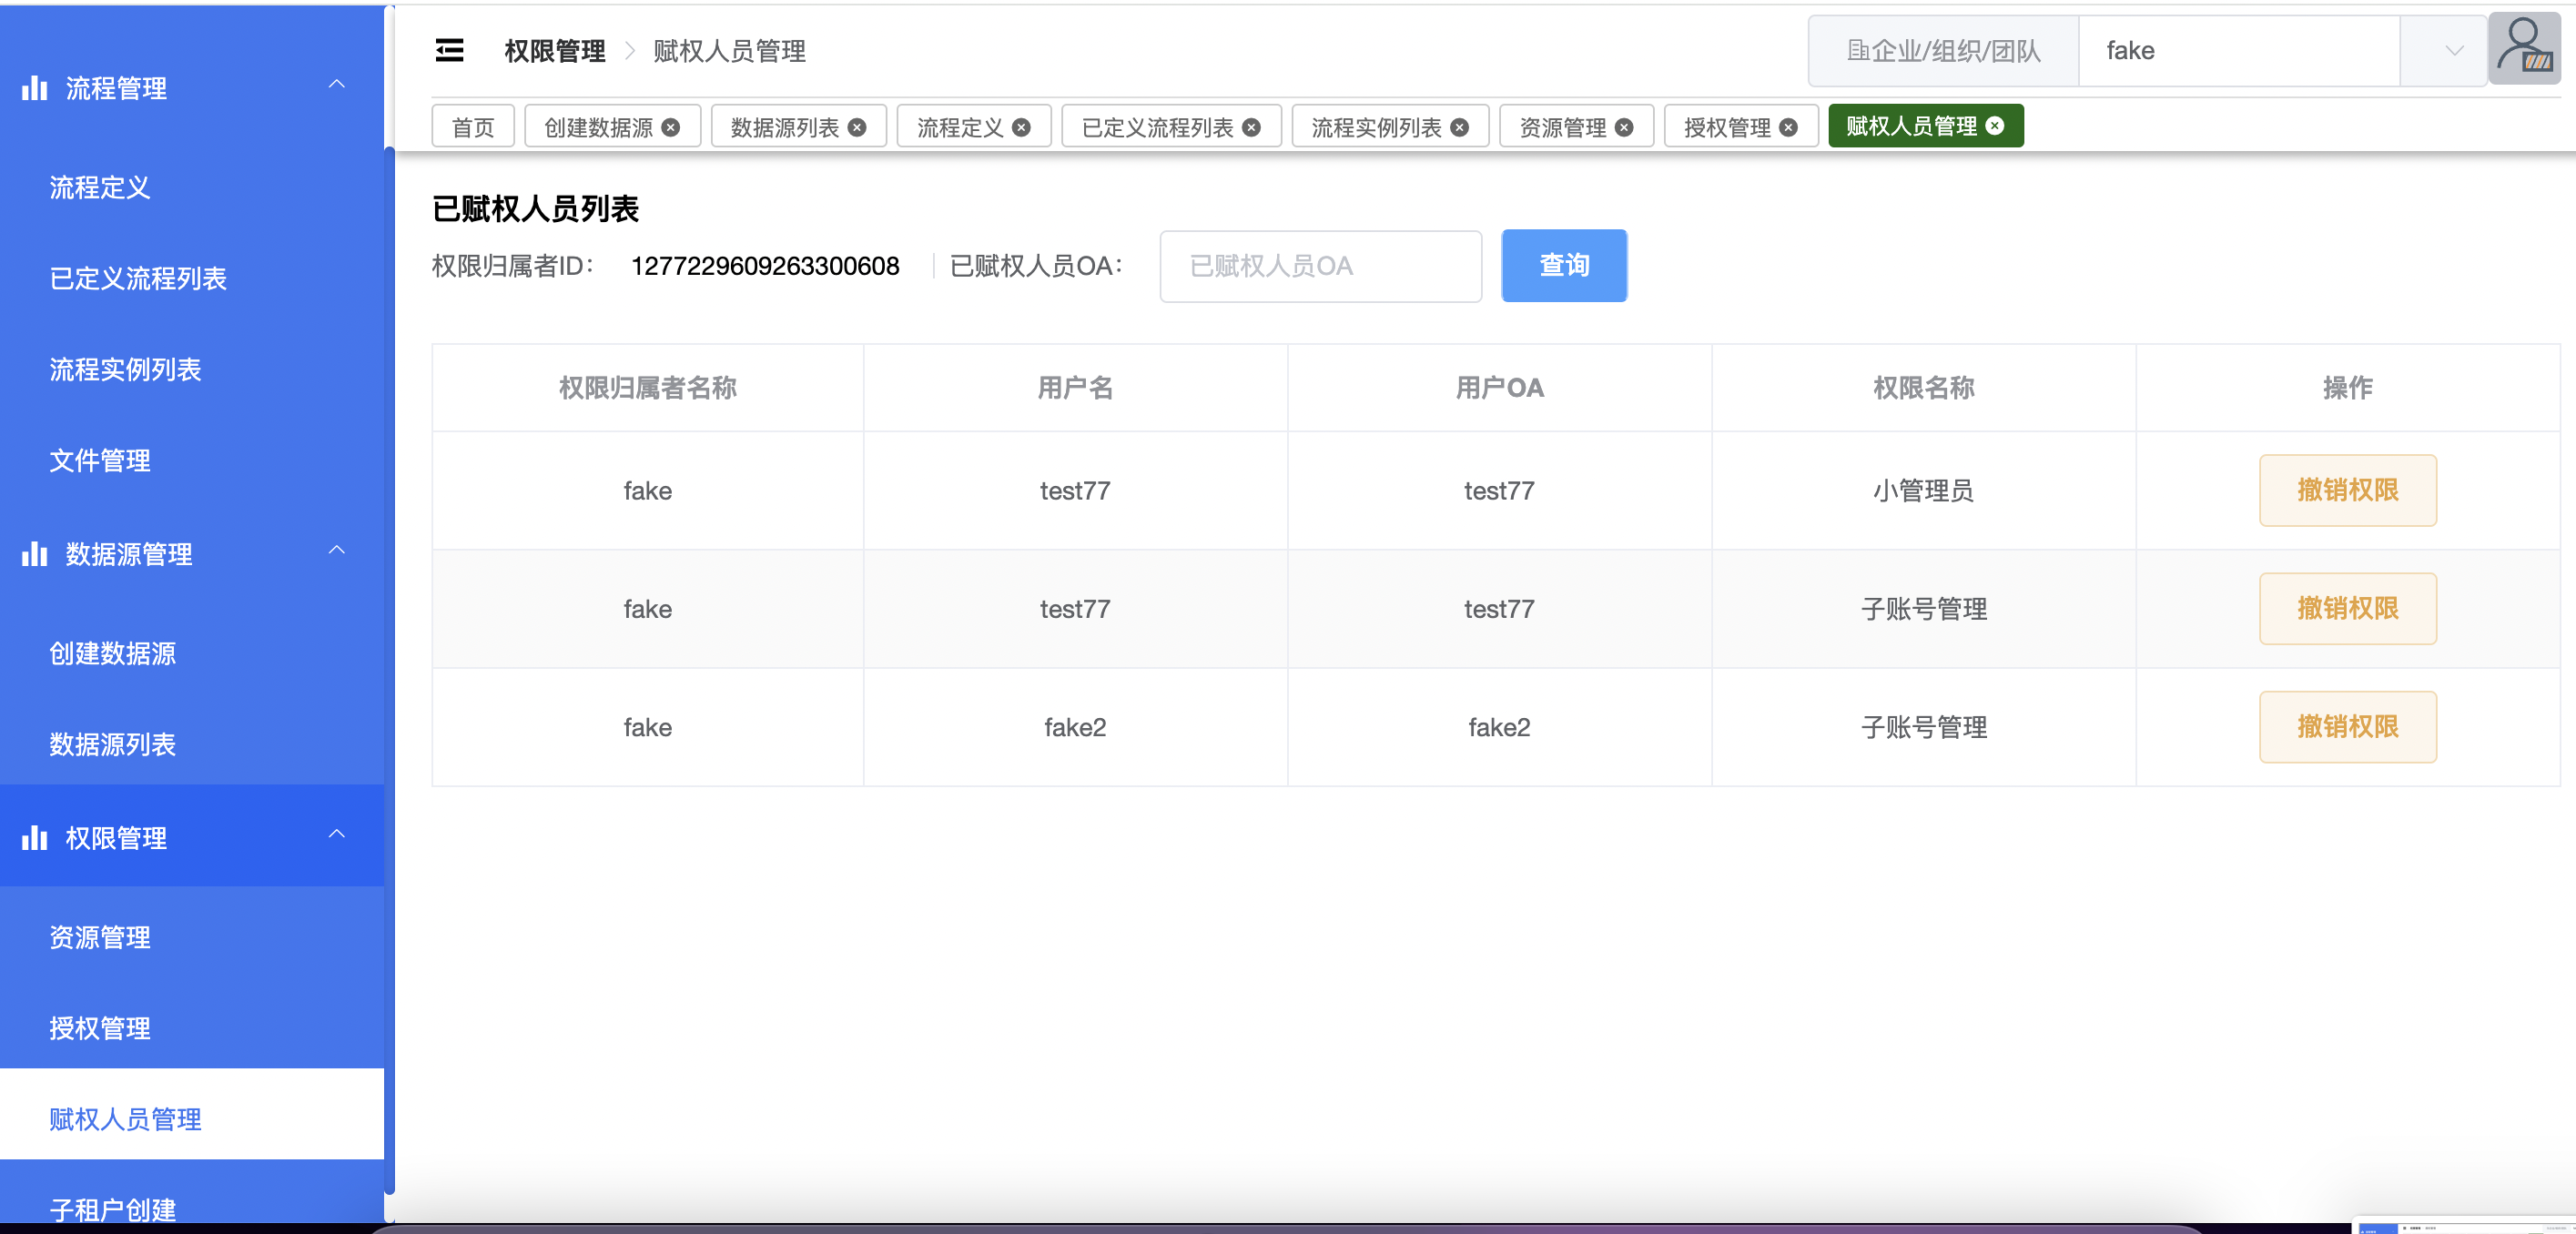Click the 已赋权人员列表 heading

(x=535, y=209)
